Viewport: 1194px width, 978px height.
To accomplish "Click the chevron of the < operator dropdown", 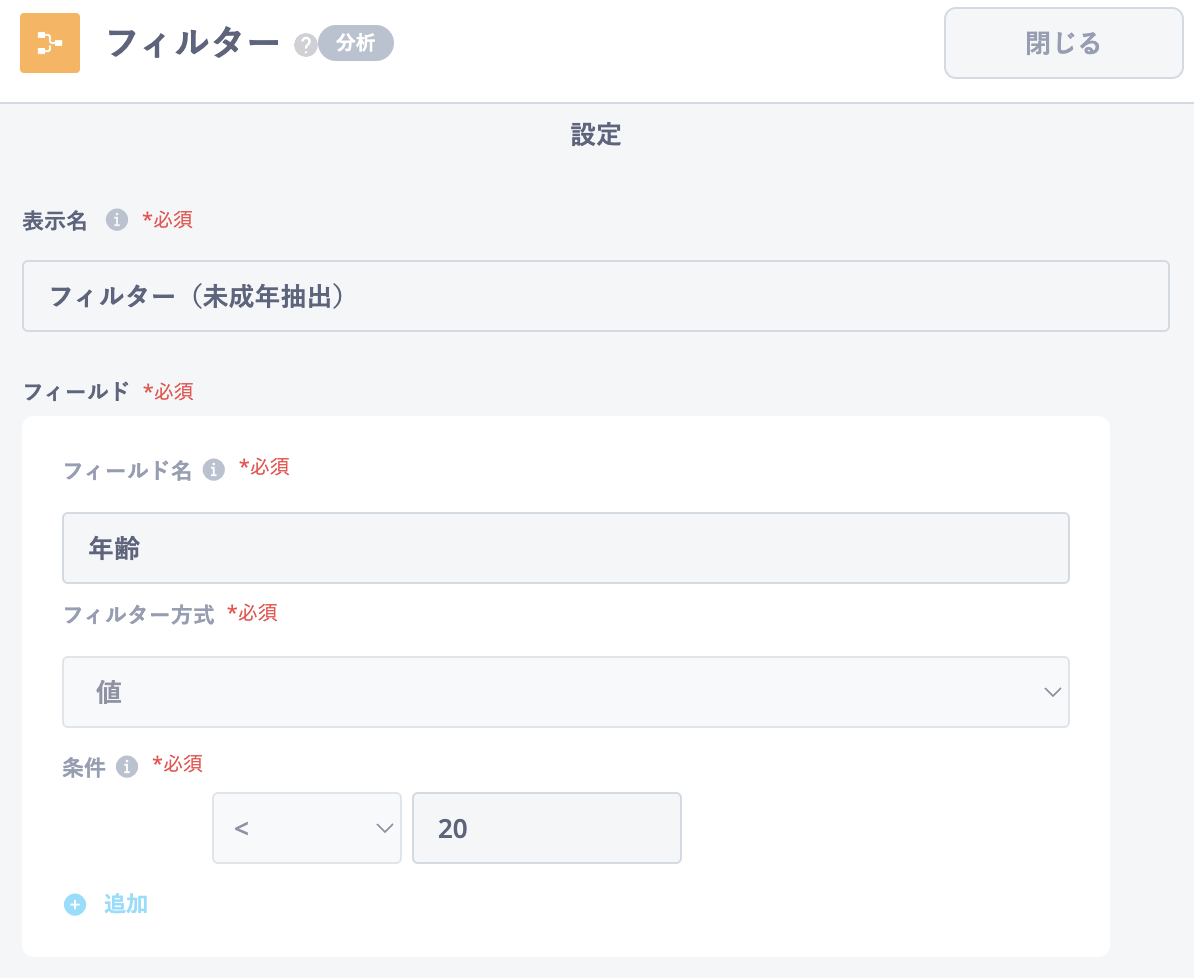I will [383, 828].
